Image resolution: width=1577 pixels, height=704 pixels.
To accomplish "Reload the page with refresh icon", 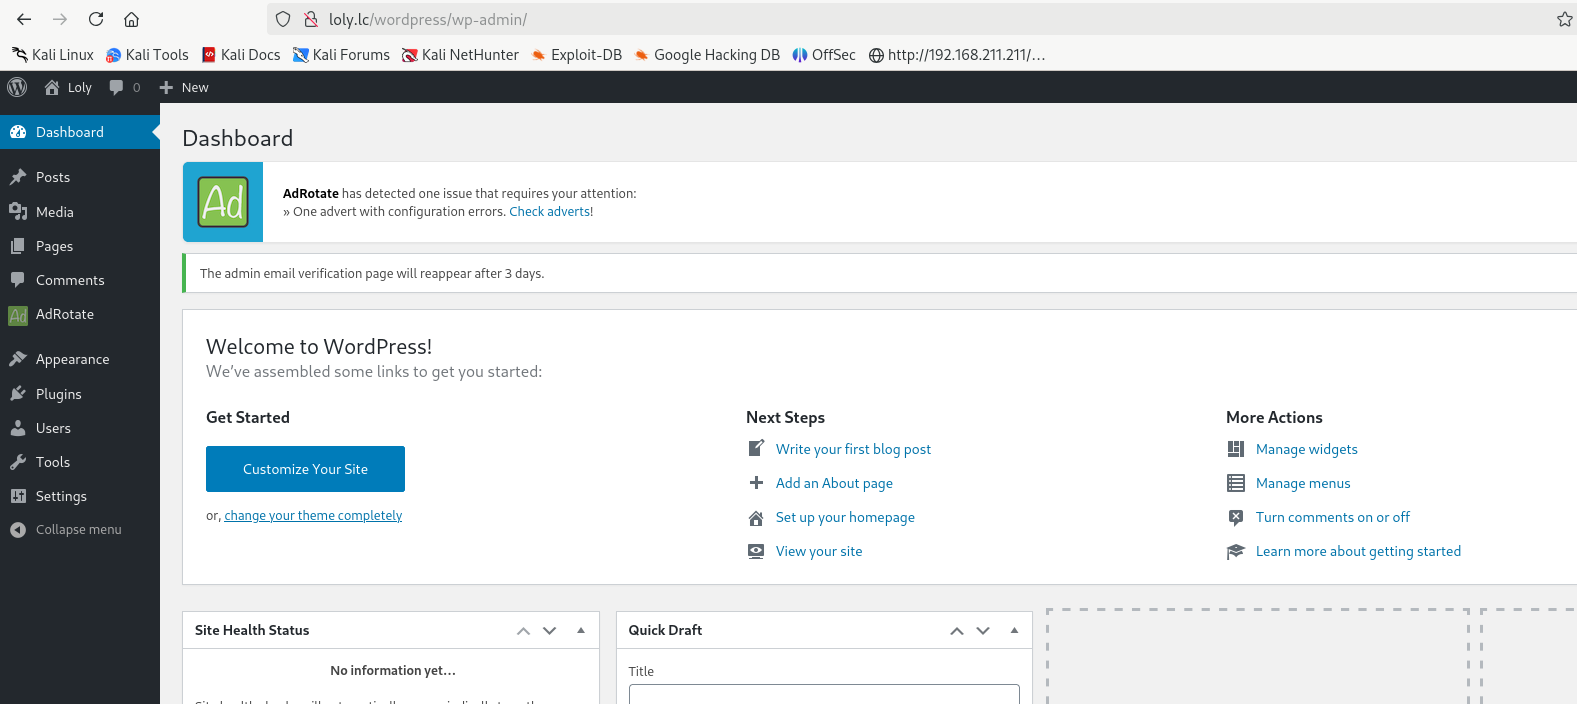I will (x=96, y=19).
